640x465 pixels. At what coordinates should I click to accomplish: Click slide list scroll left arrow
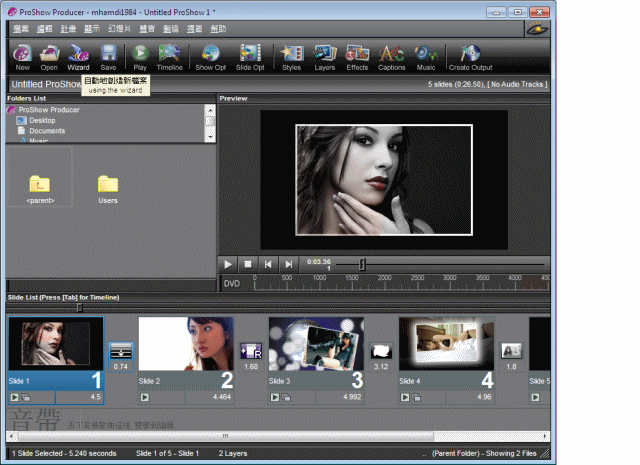tap(11, 436)
